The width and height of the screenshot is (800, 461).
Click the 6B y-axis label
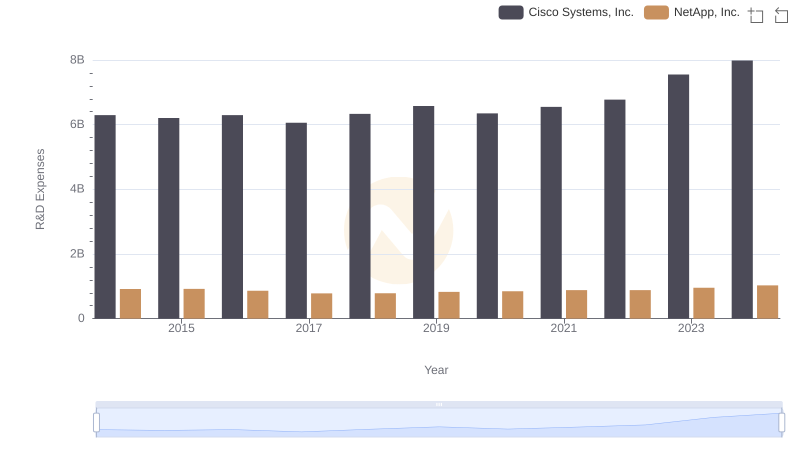77,124
